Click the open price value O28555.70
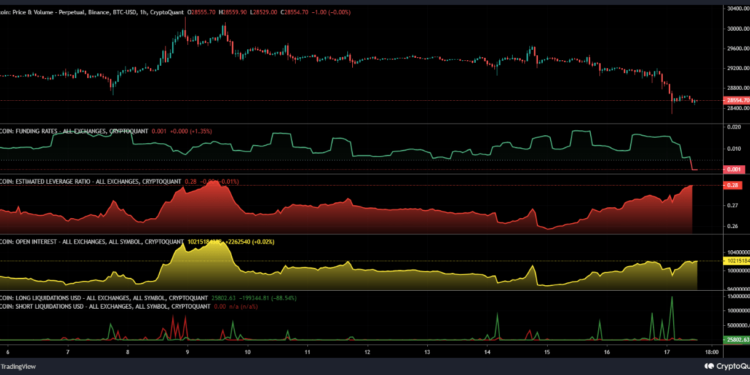Screen dimensions: 750x375 click(202, 12)
